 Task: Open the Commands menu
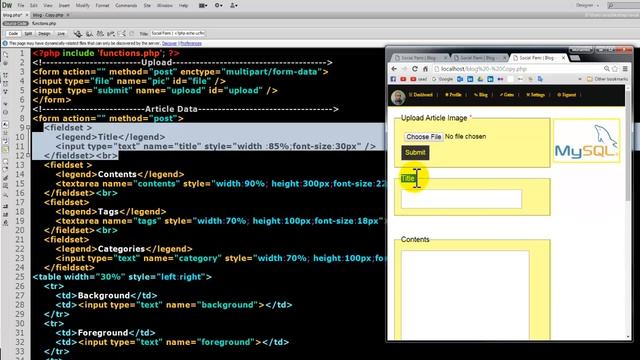(x=126, y=5)
